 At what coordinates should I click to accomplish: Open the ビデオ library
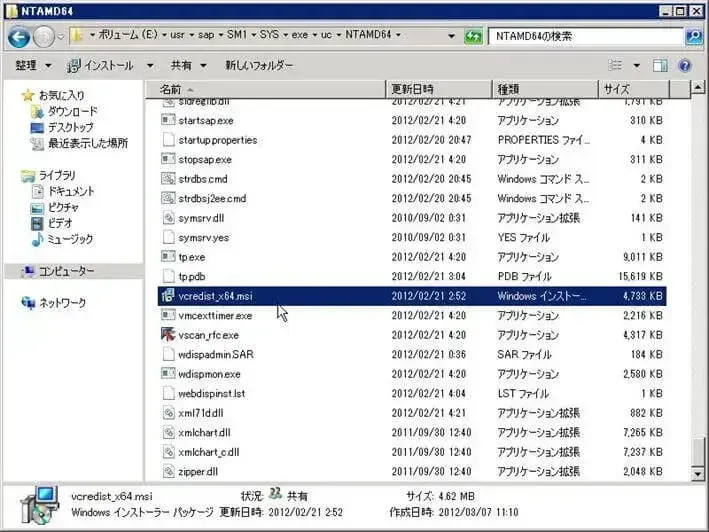60,223
